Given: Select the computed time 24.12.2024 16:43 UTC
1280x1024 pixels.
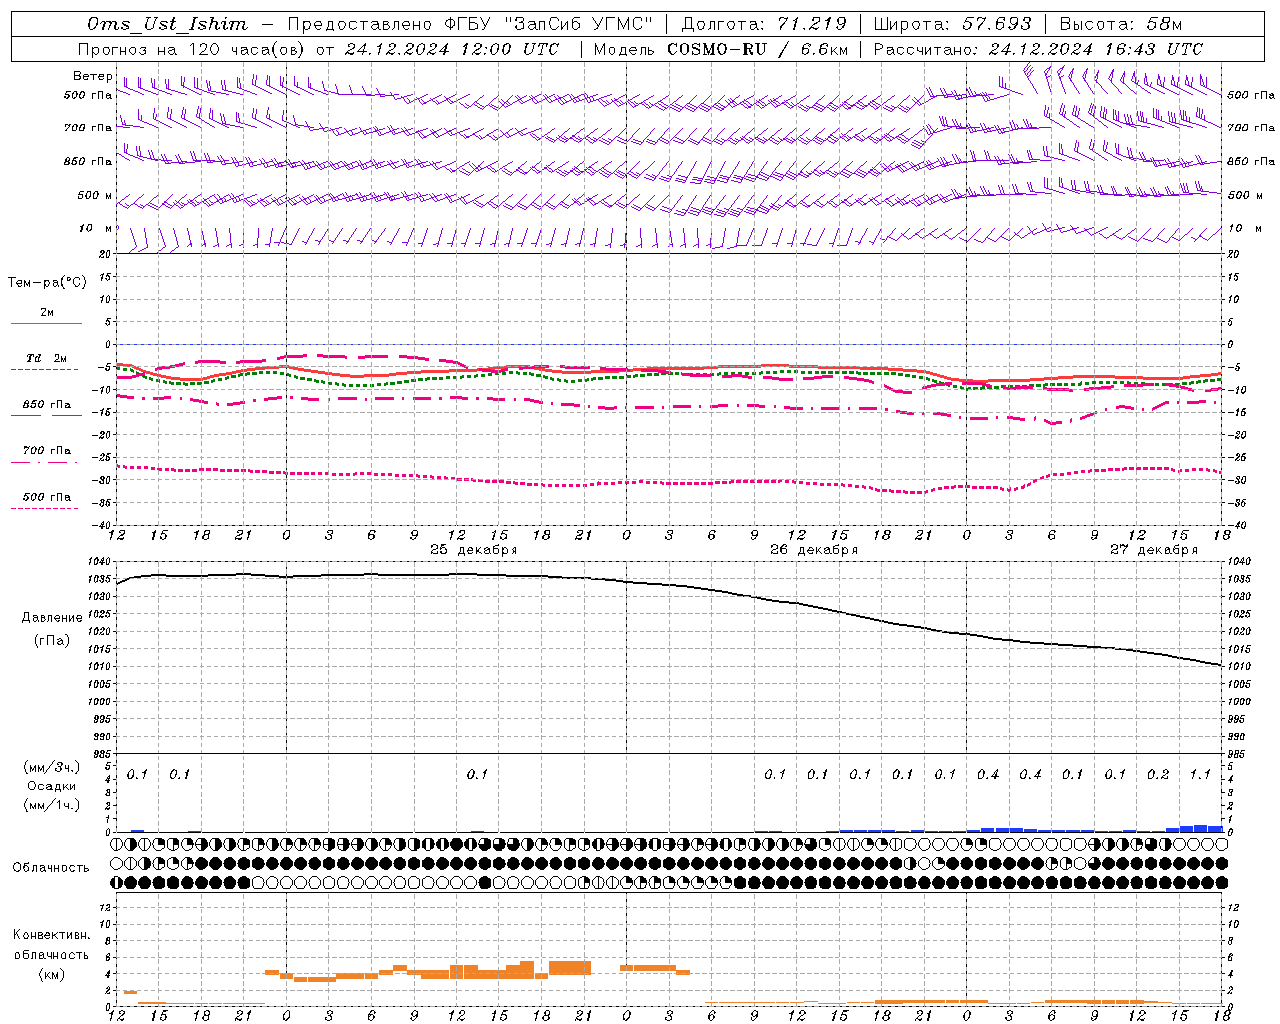Looking at the screenshot, I should pyautogui.click(x=1096, y=49).
